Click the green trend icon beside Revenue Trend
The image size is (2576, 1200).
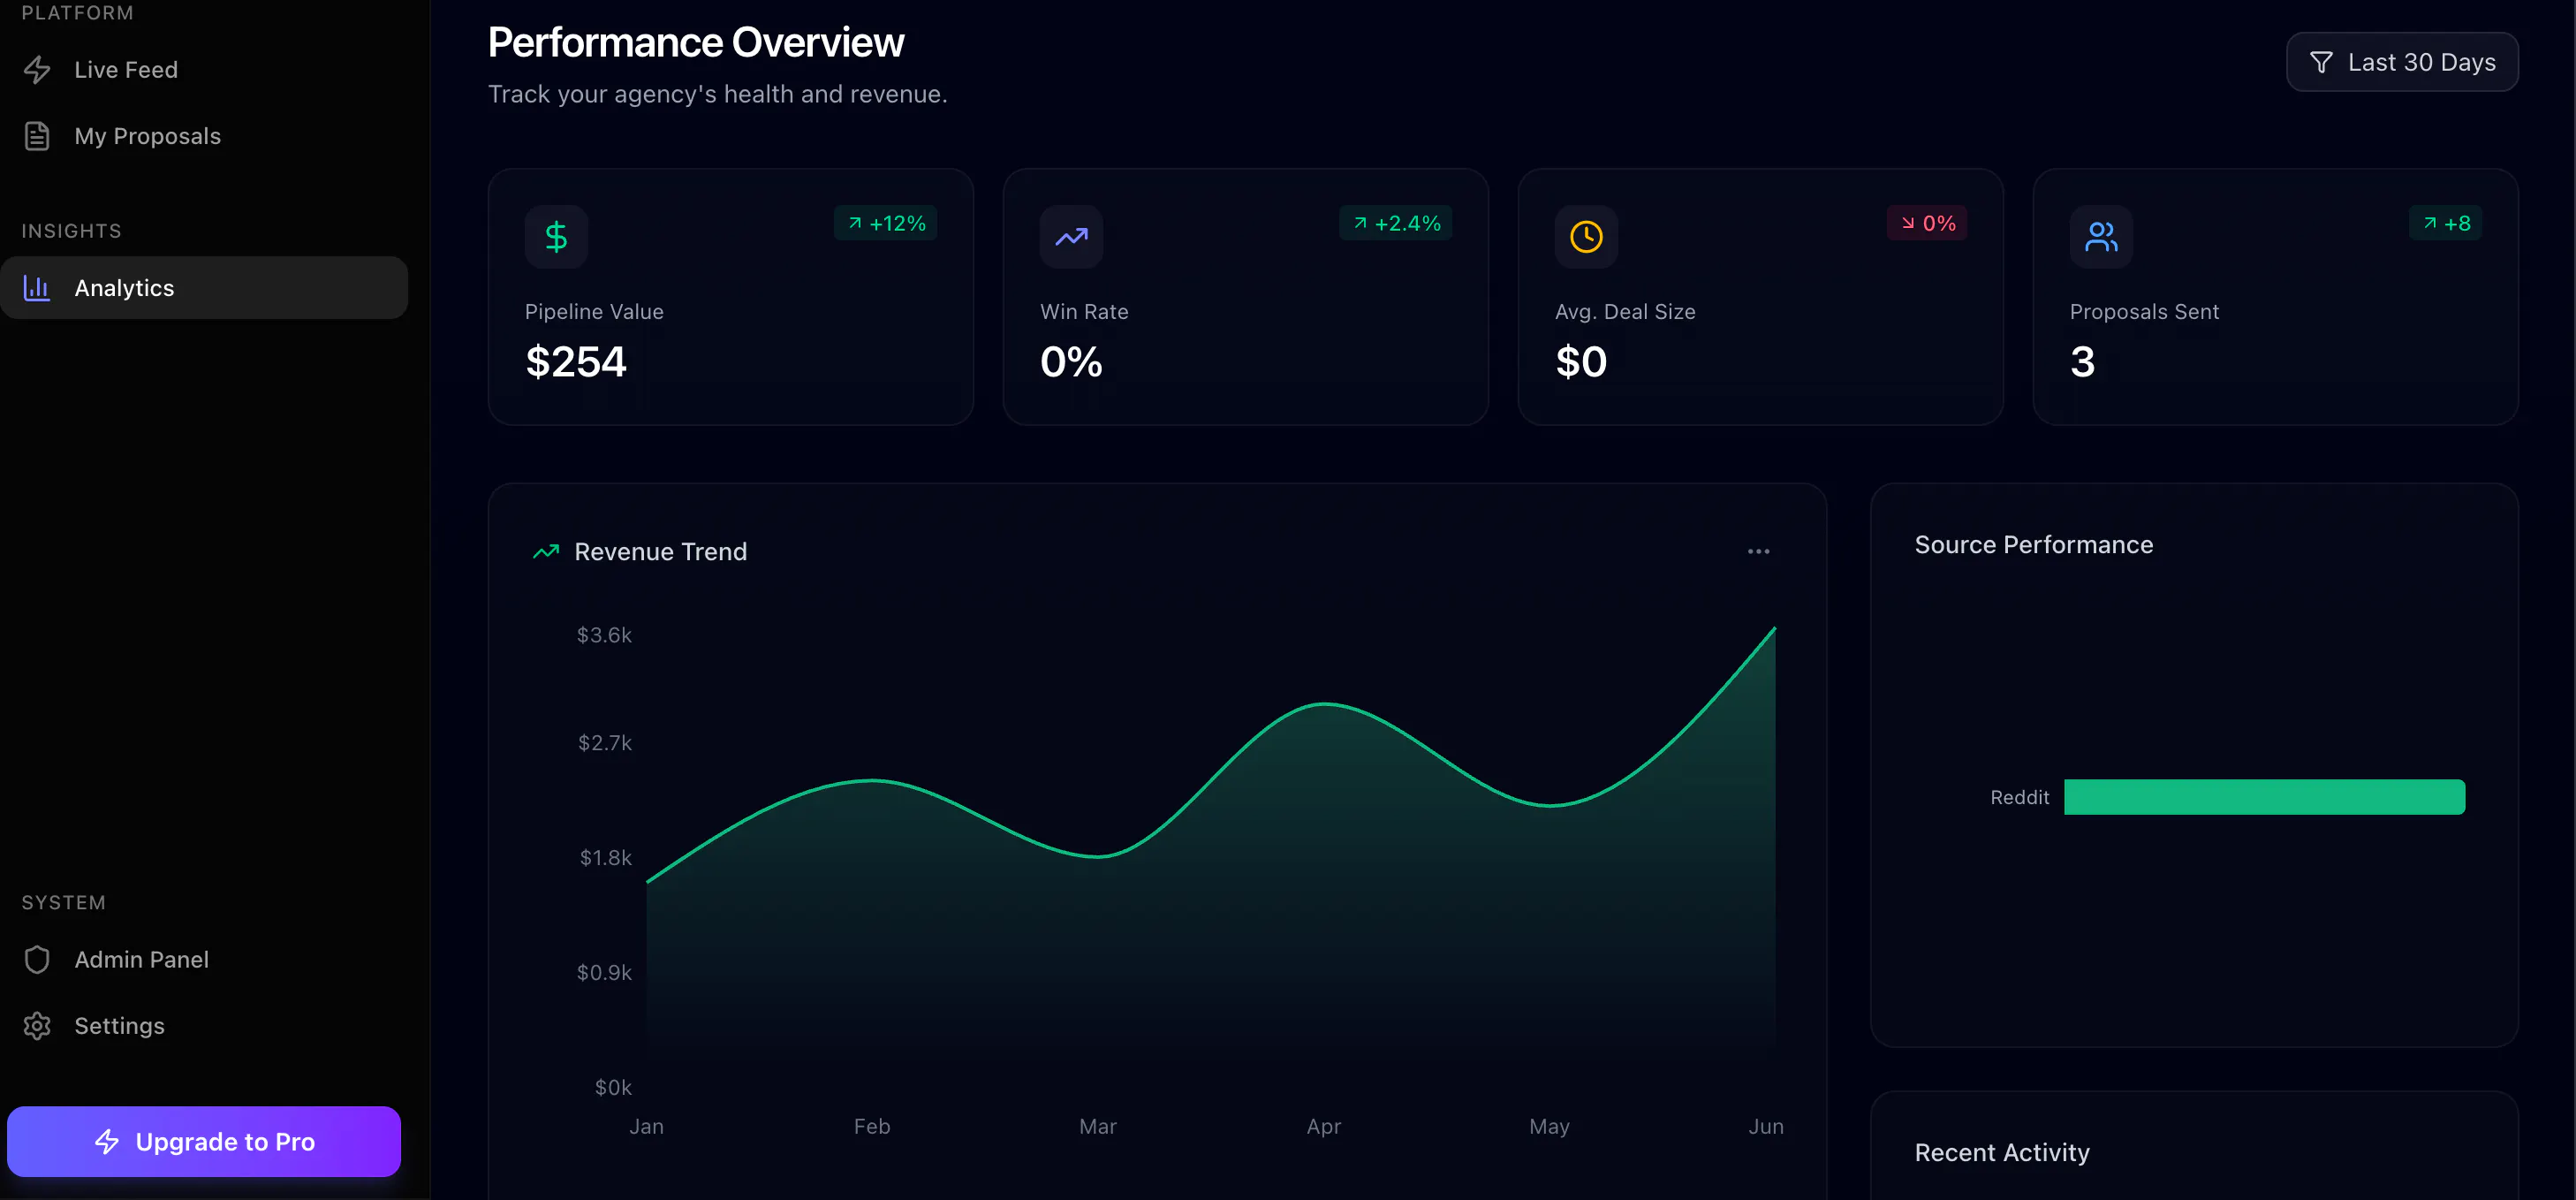[x=546, y=552]
